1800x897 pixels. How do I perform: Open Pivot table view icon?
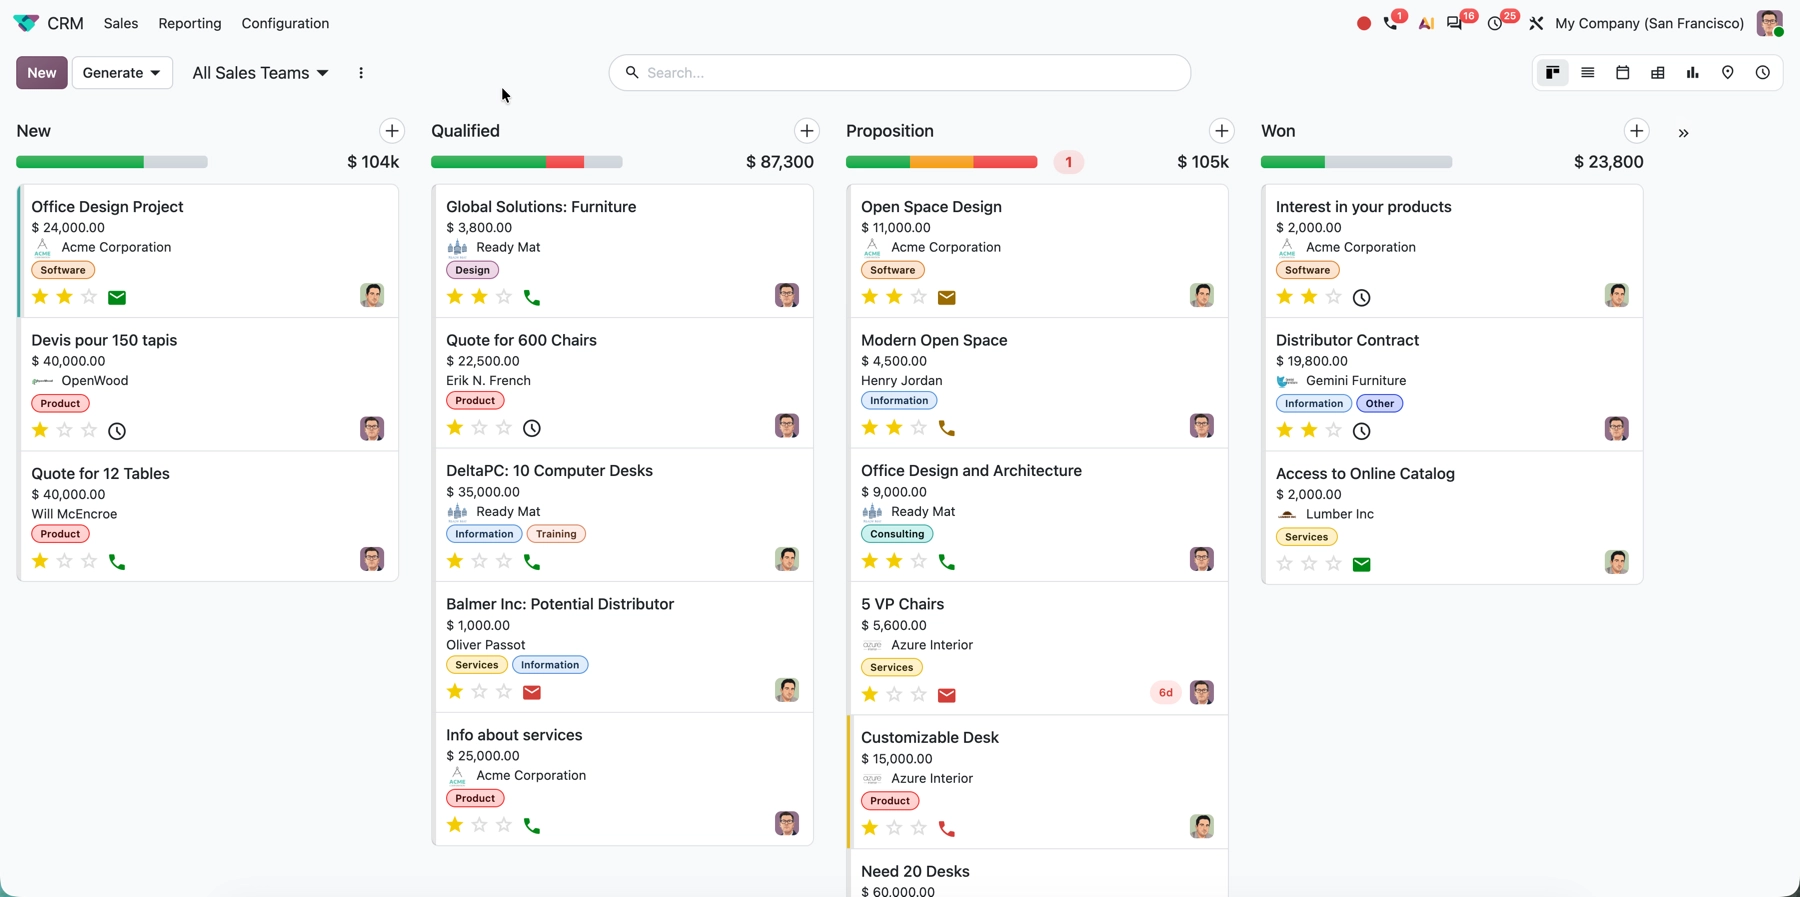(x=1658, y=73)
